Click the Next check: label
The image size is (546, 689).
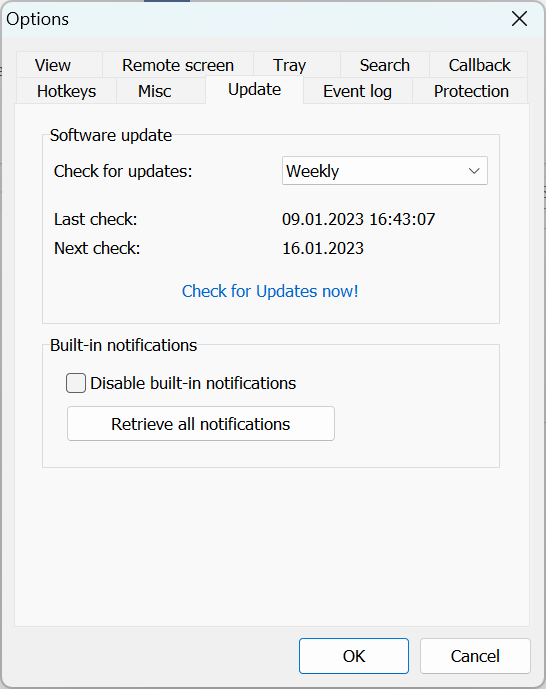[97, 248]
